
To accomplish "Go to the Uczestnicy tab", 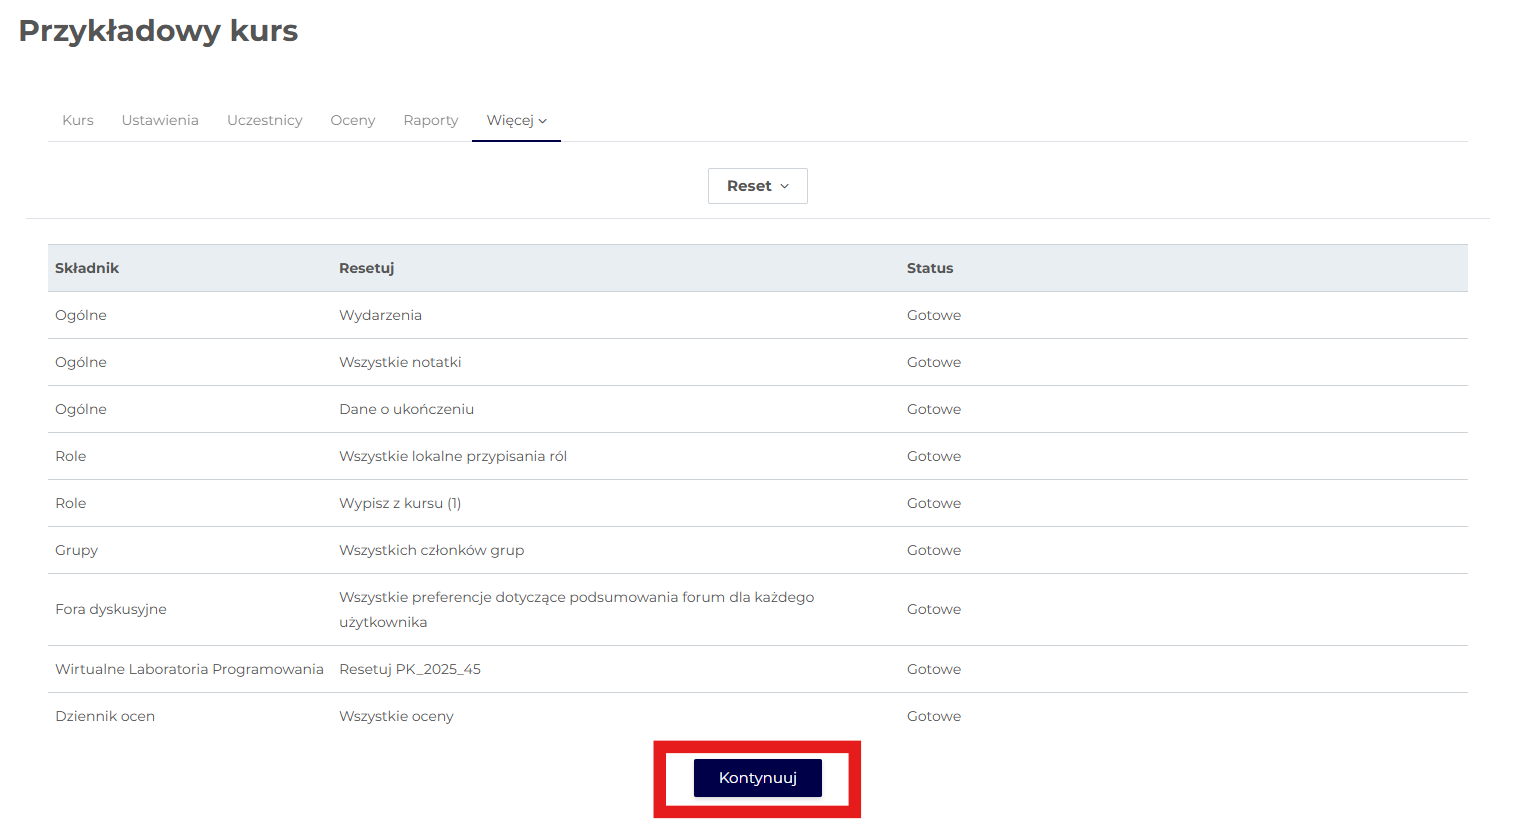I will point(264,120).
